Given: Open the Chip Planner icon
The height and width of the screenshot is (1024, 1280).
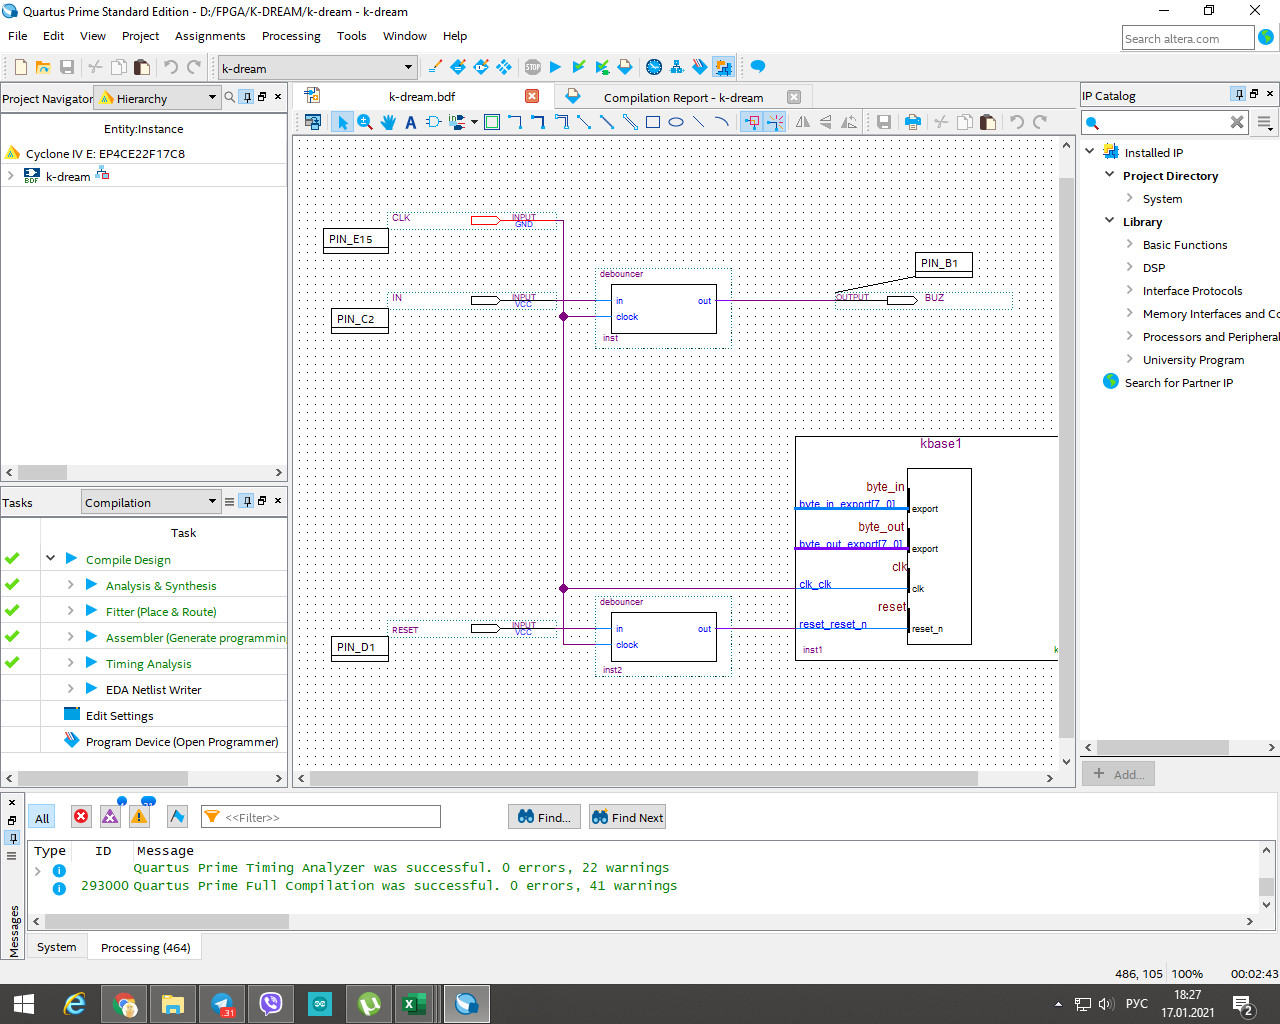Looking at the screenshot, I should [x=504, y=67].
